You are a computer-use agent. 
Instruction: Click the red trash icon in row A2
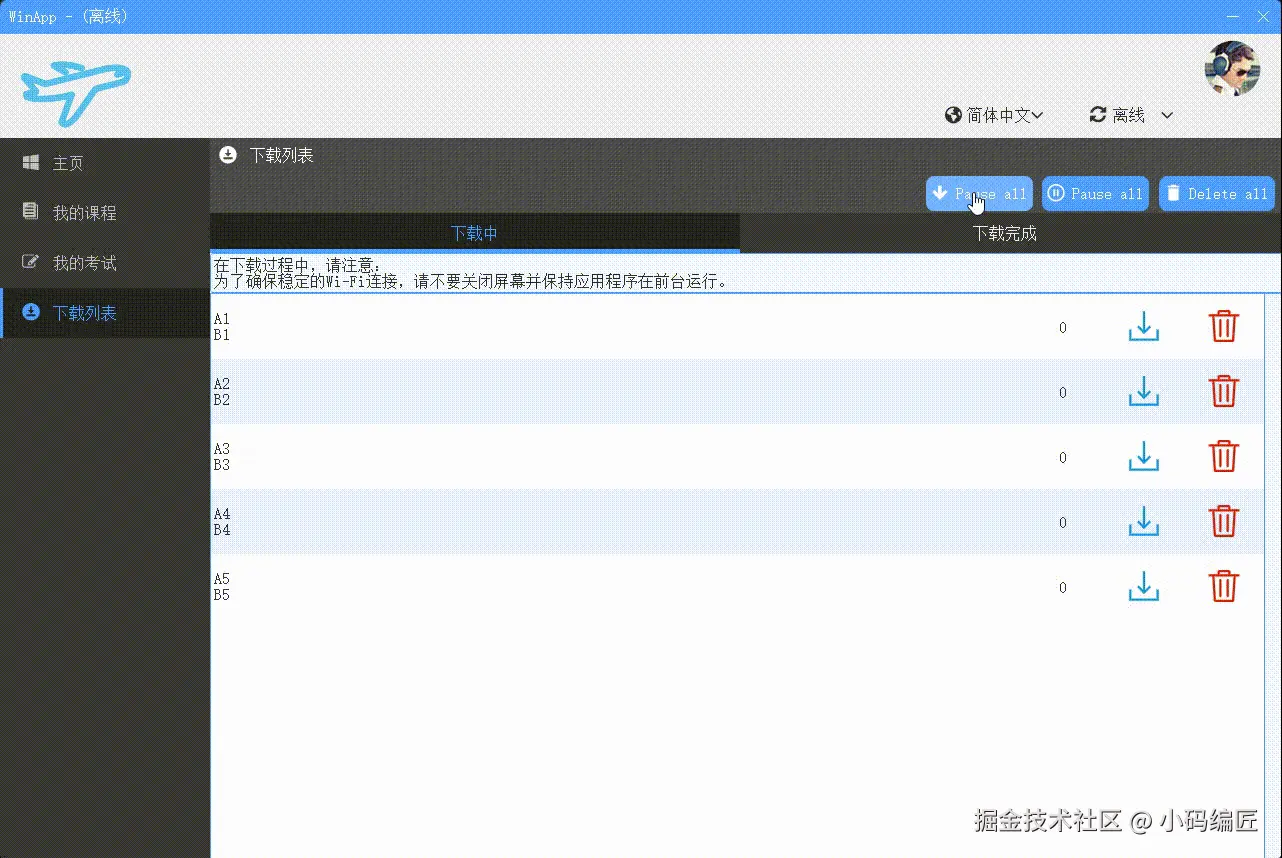pyautogui.click(x=1224, y=392)
